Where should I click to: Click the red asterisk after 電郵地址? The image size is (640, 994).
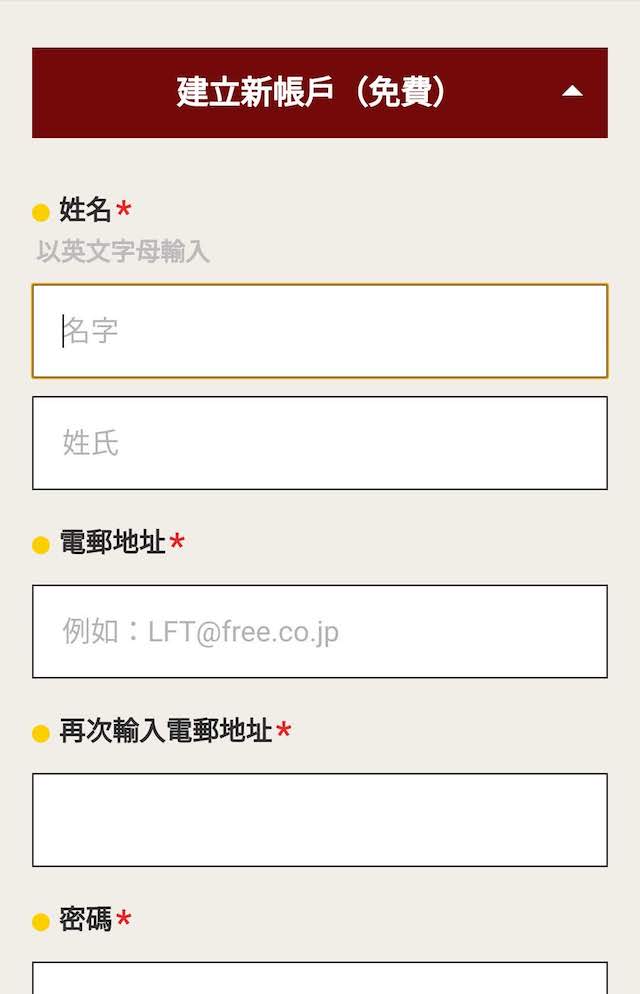[177, 543]
